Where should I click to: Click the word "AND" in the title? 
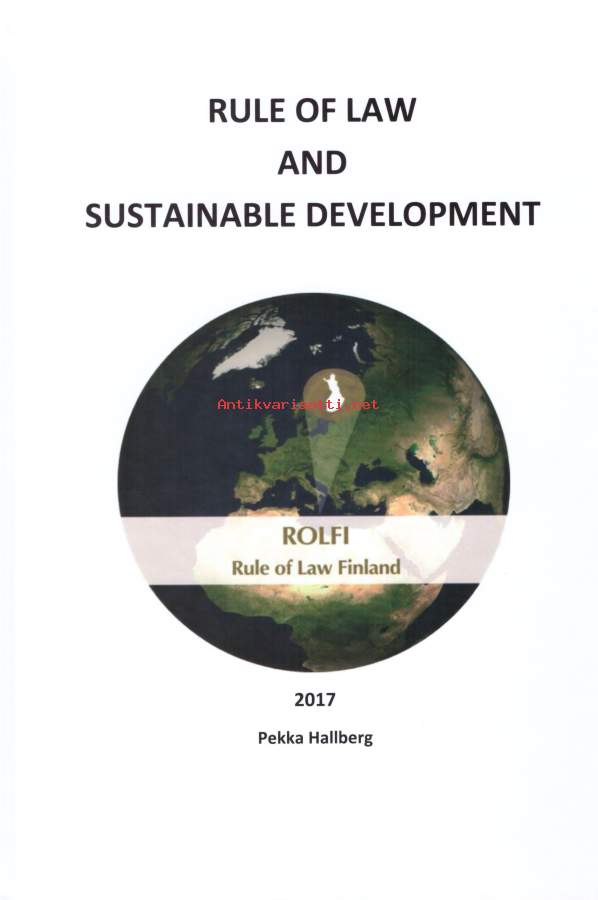tap(312, 162)
